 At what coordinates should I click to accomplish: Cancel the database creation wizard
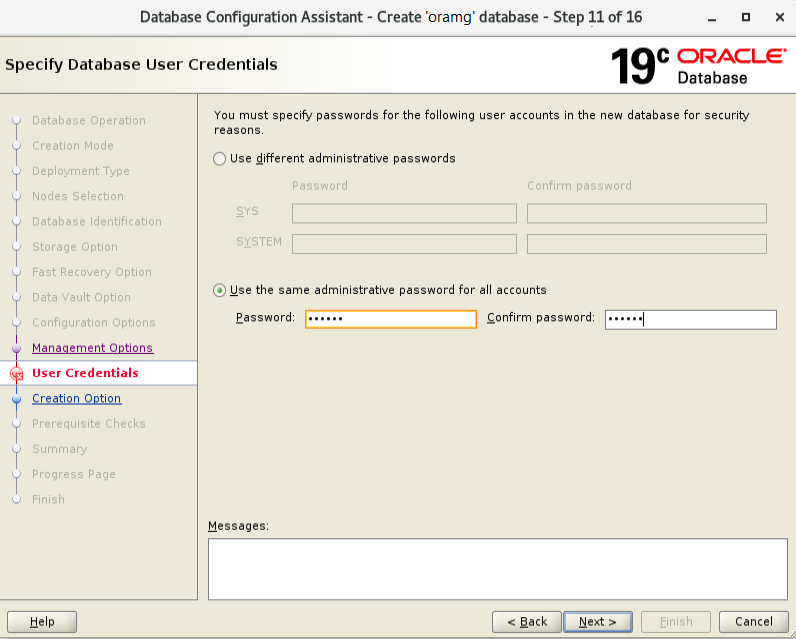753,622
